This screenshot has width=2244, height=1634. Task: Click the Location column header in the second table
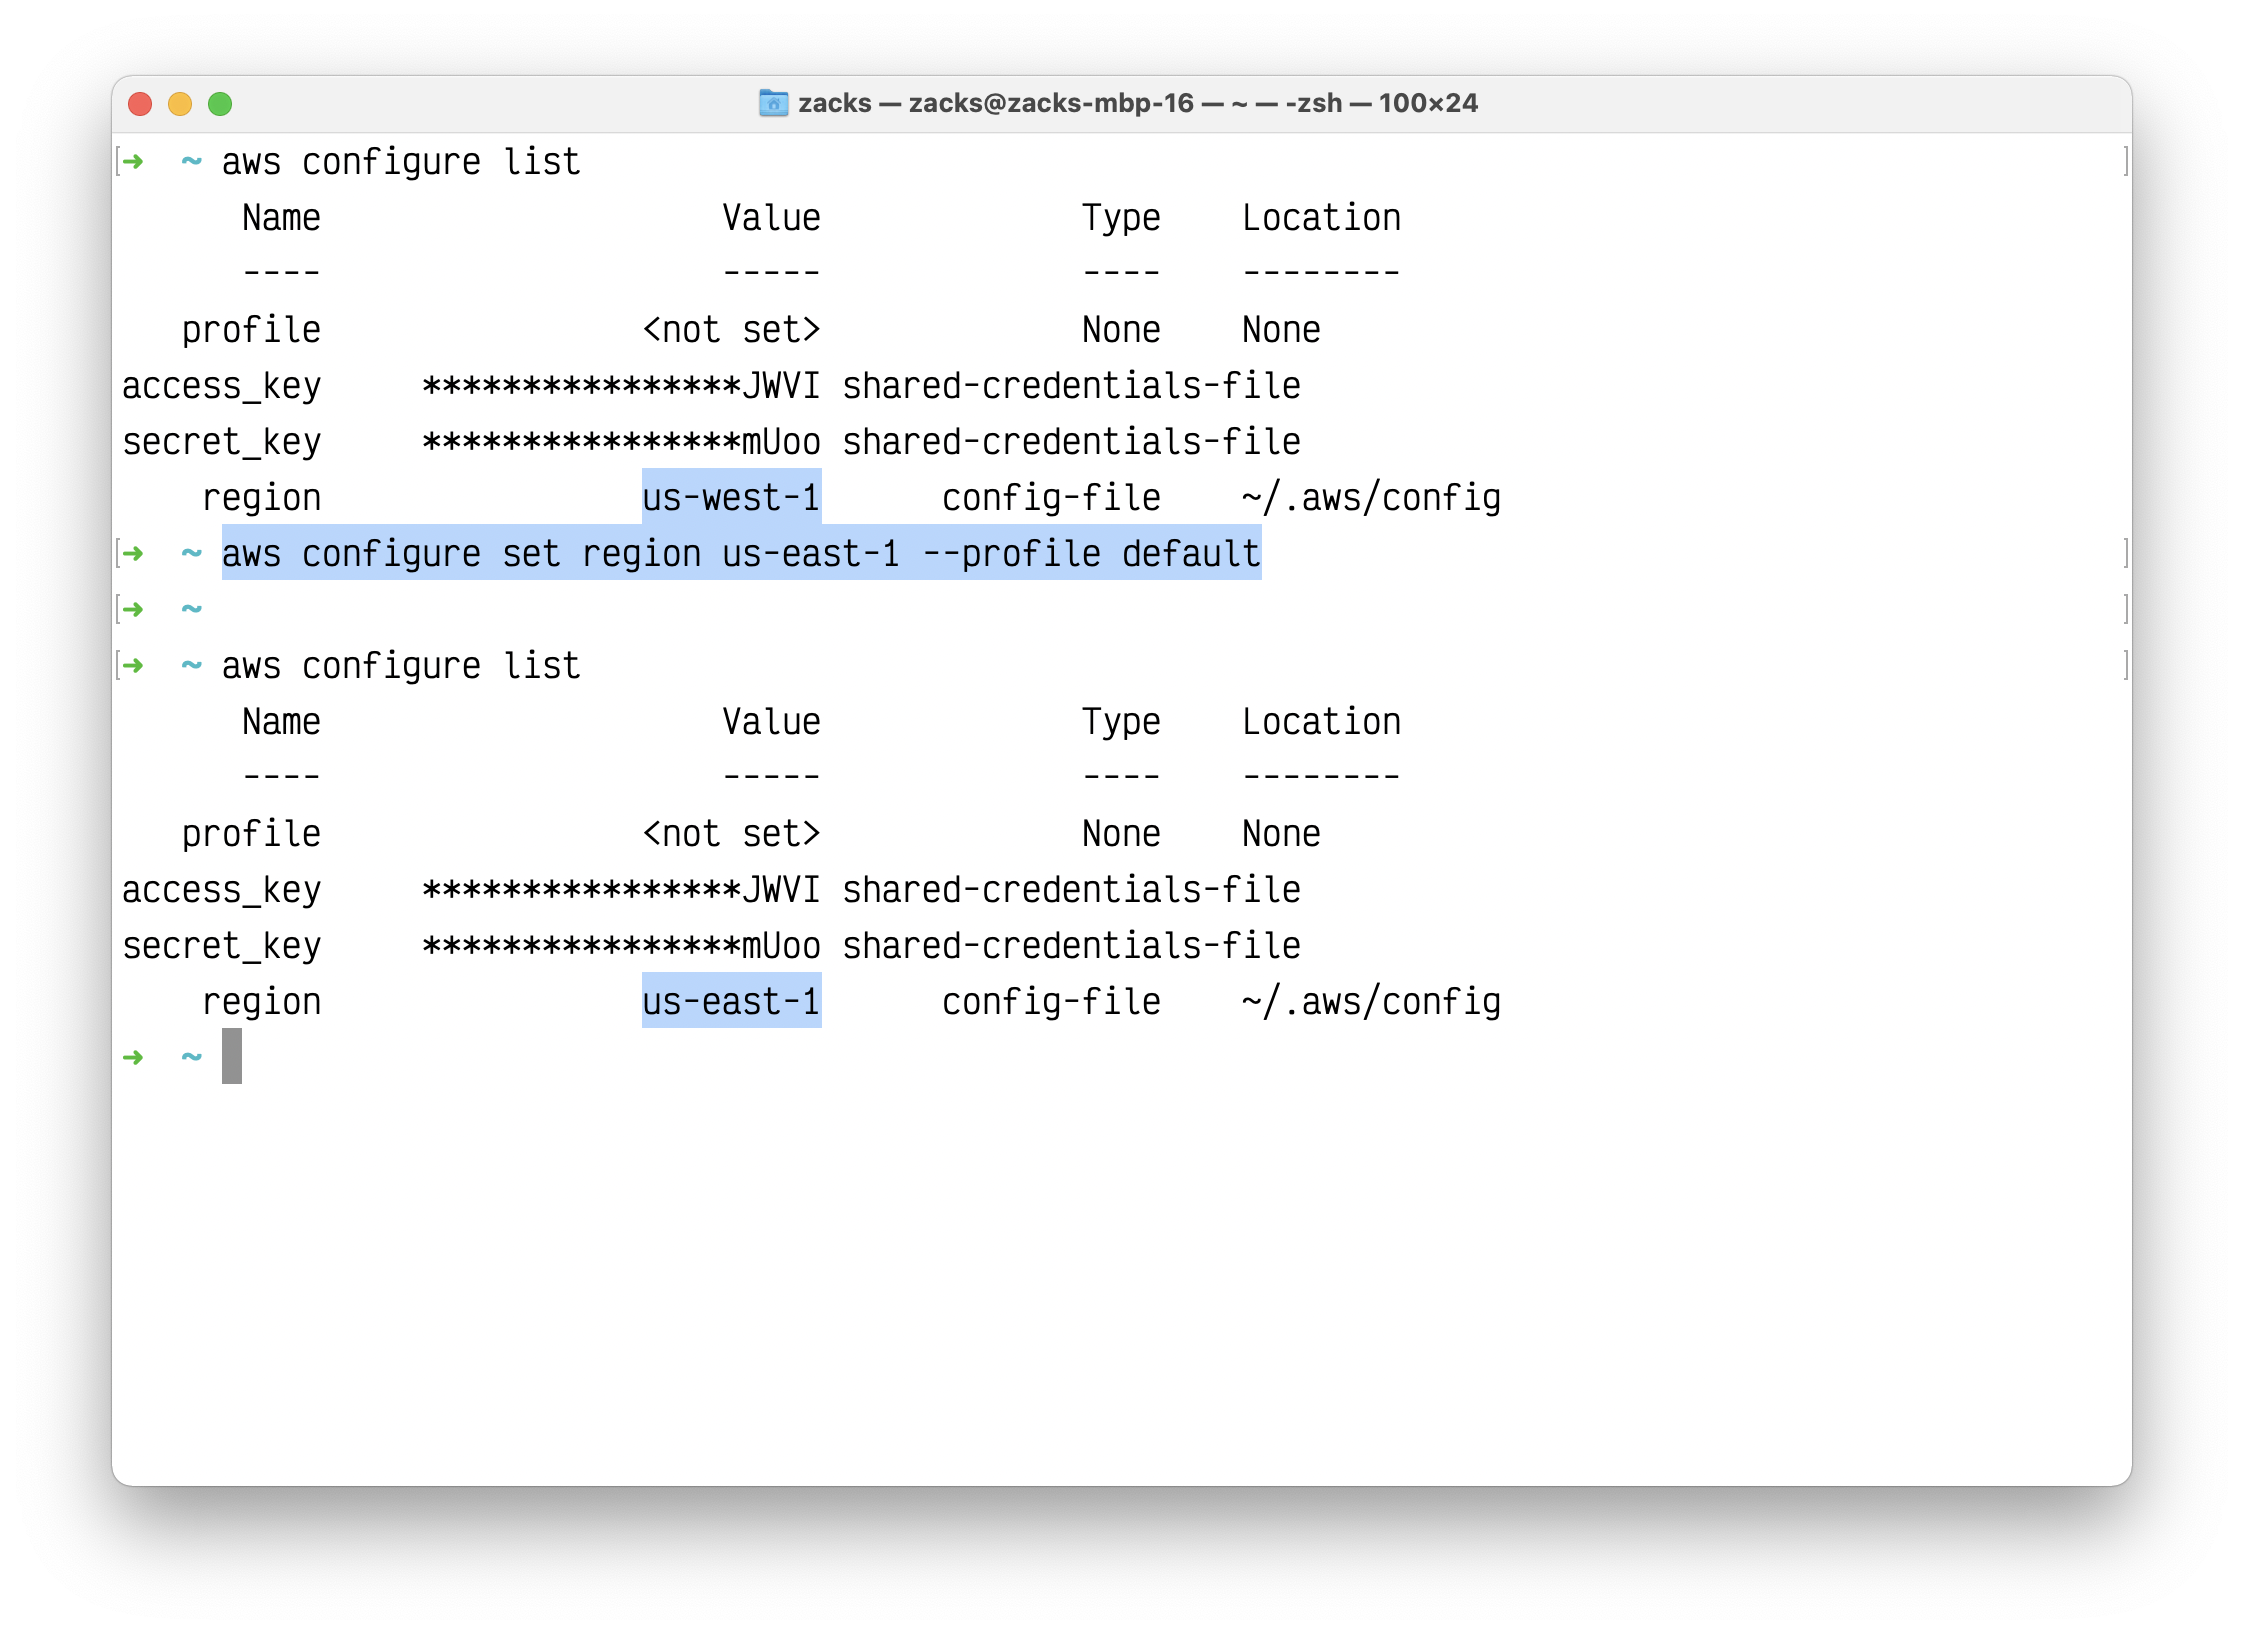click(x=1321, y=722)
